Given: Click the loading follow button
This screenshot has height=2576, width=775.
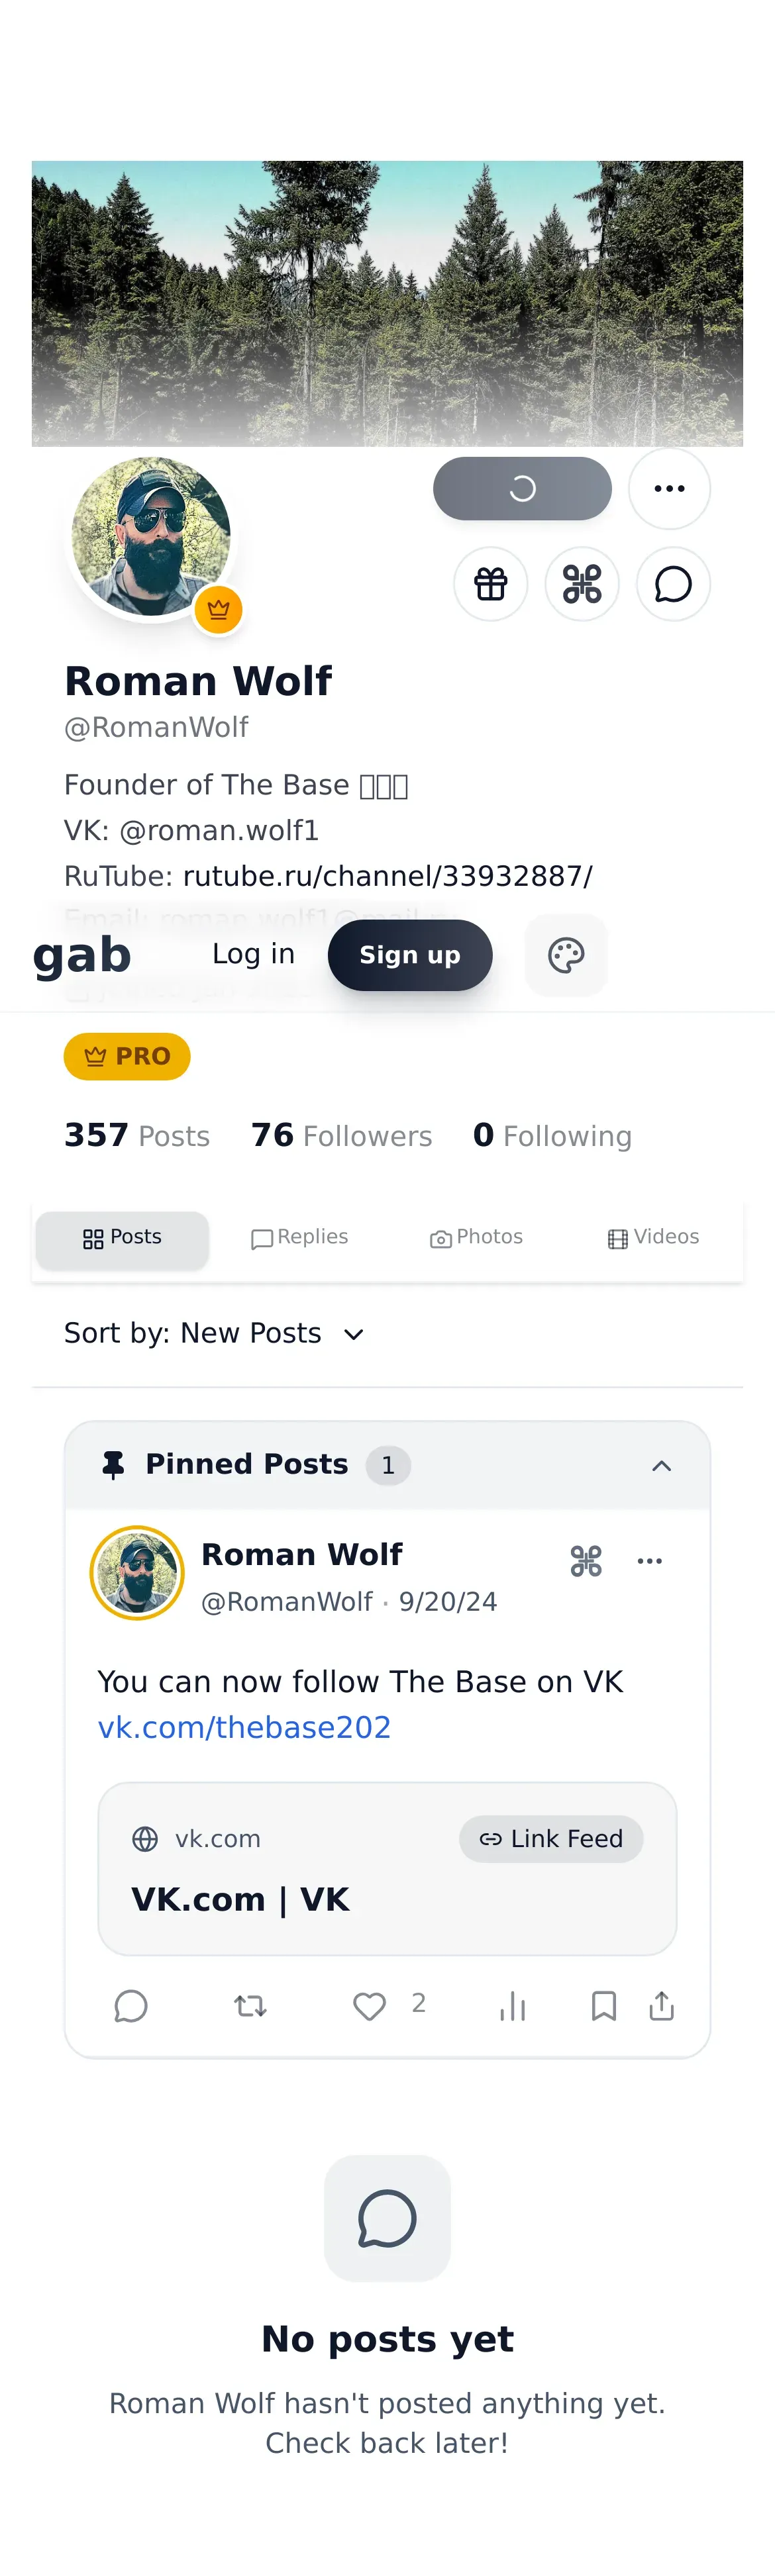Looking at the screenshot, I should coord(522,488).
